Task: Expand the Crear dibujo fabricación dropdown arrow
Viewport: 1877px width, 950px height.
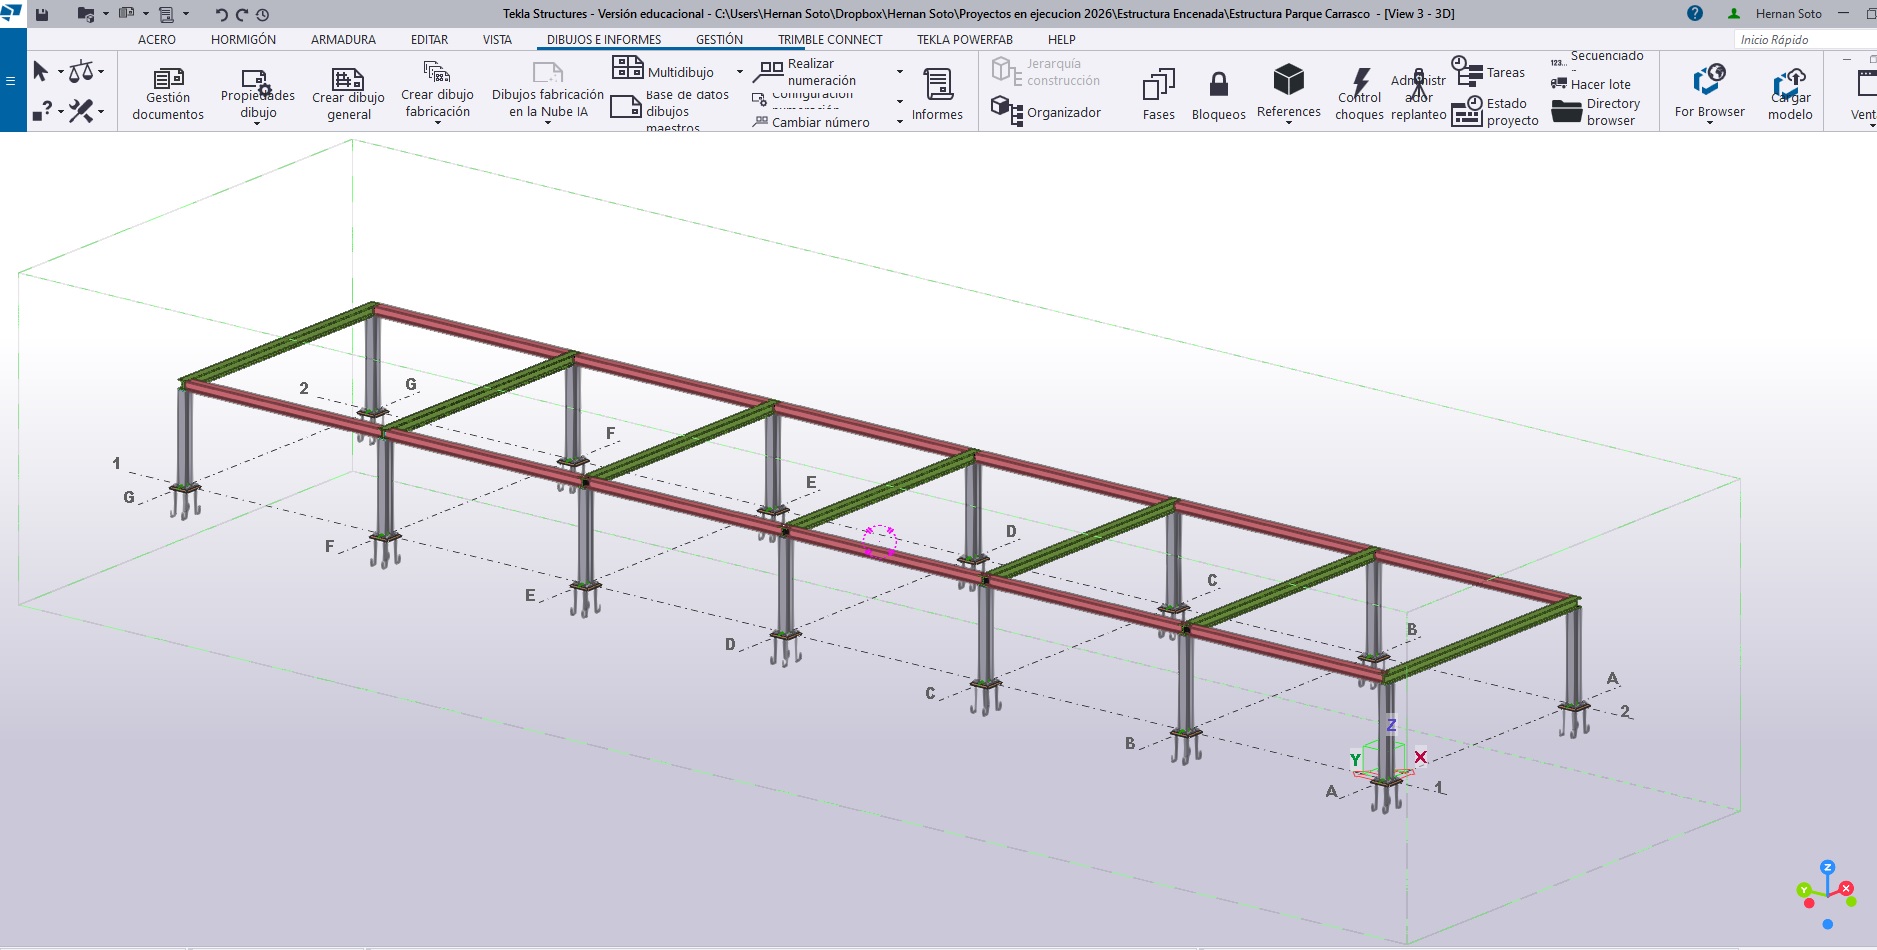Action: coord(437,123)
